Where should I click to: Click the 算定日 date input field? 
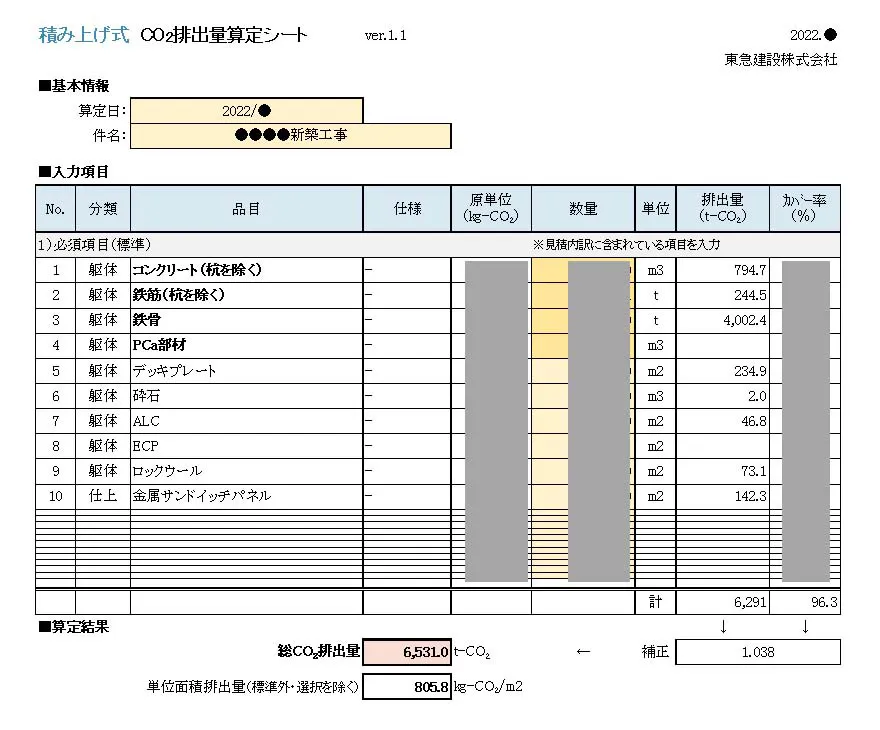click(246, 111)
